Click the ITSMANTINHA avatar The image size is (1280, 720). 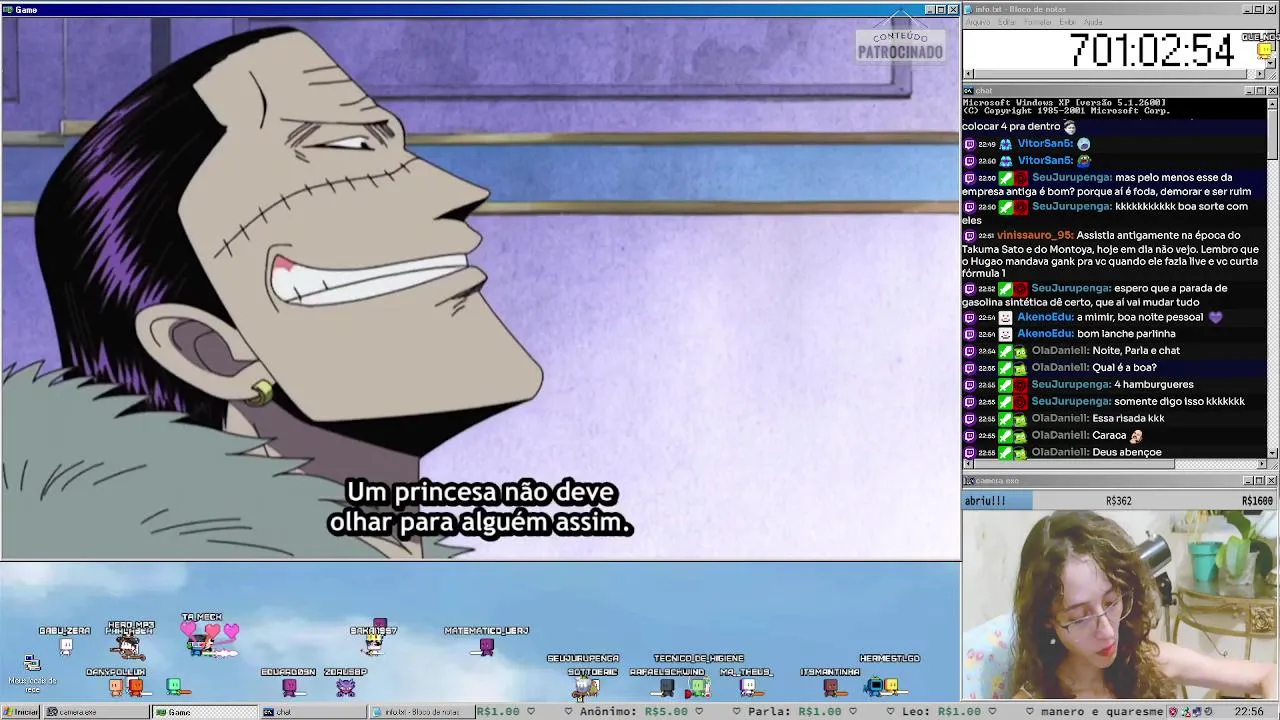tap(830, 687)
